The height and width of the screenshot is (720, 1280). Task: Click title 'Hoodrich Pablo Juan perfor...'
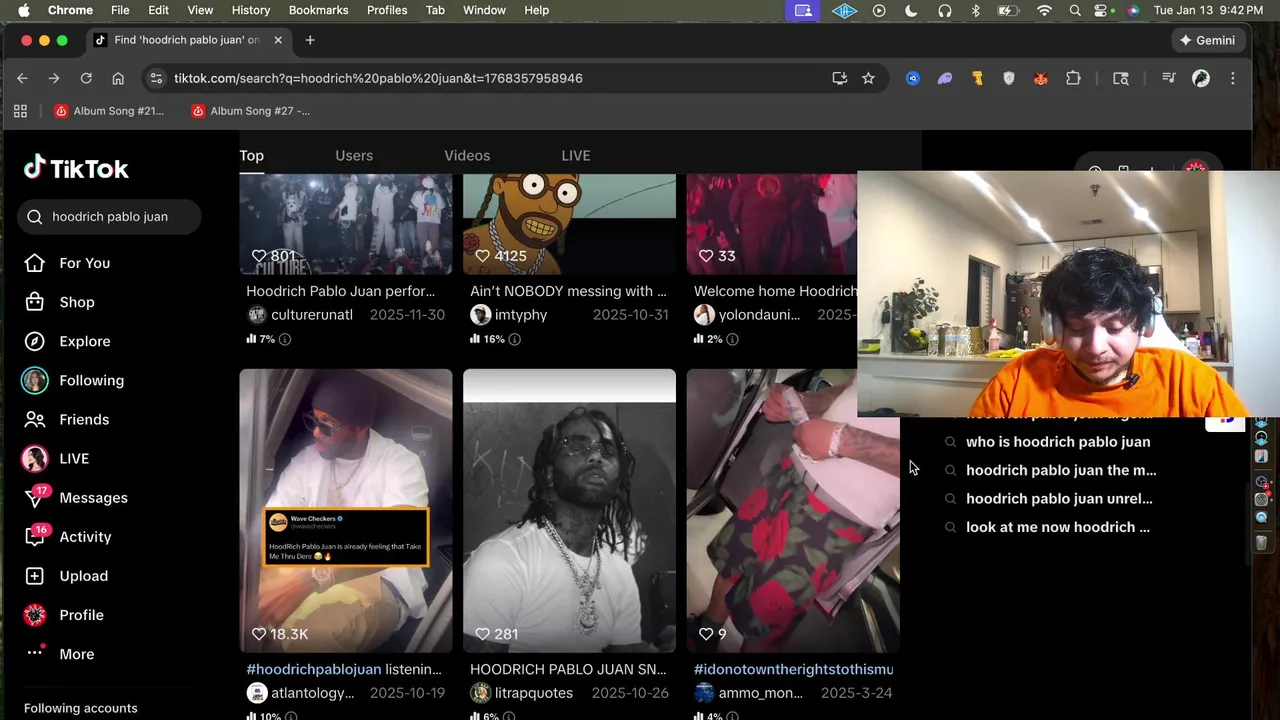click(x=341, y=291)
